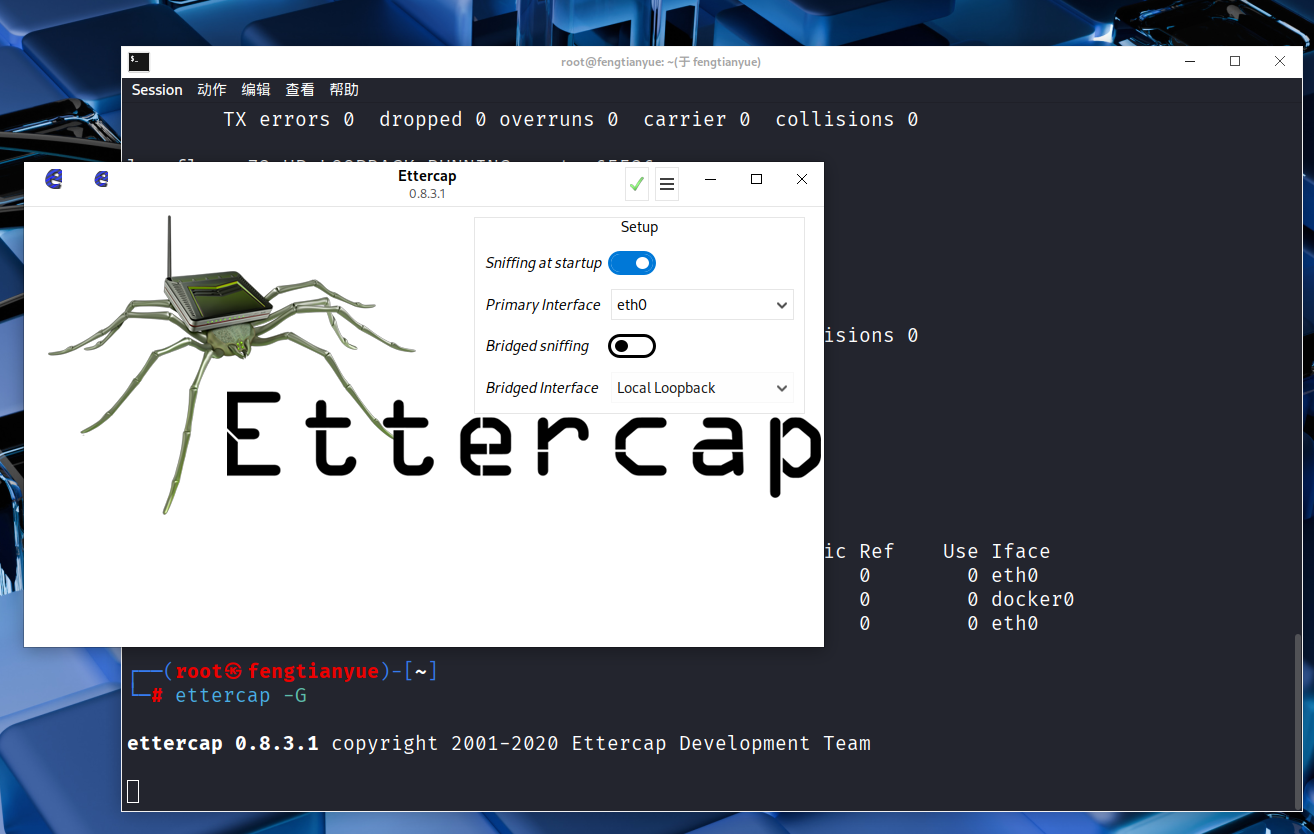Open the Bridged Interface Local Loopback dropdown

click(702, 388)
